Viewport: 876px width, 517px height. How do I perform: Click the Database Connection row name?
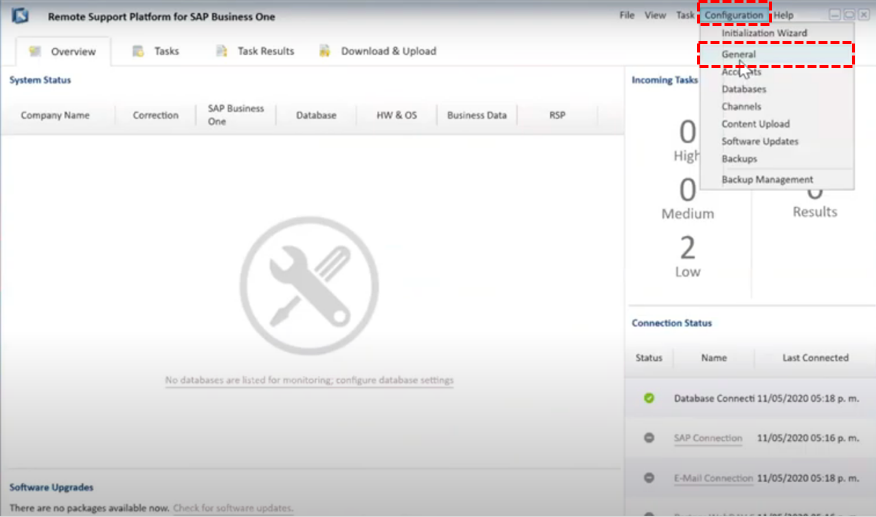coord(714,399)
